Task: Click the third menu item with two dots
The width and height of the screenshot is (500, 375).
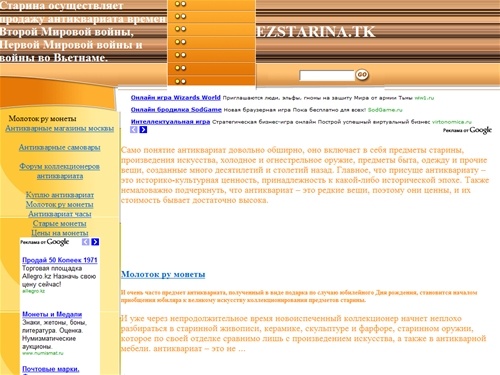Action: tap(211, 29)
